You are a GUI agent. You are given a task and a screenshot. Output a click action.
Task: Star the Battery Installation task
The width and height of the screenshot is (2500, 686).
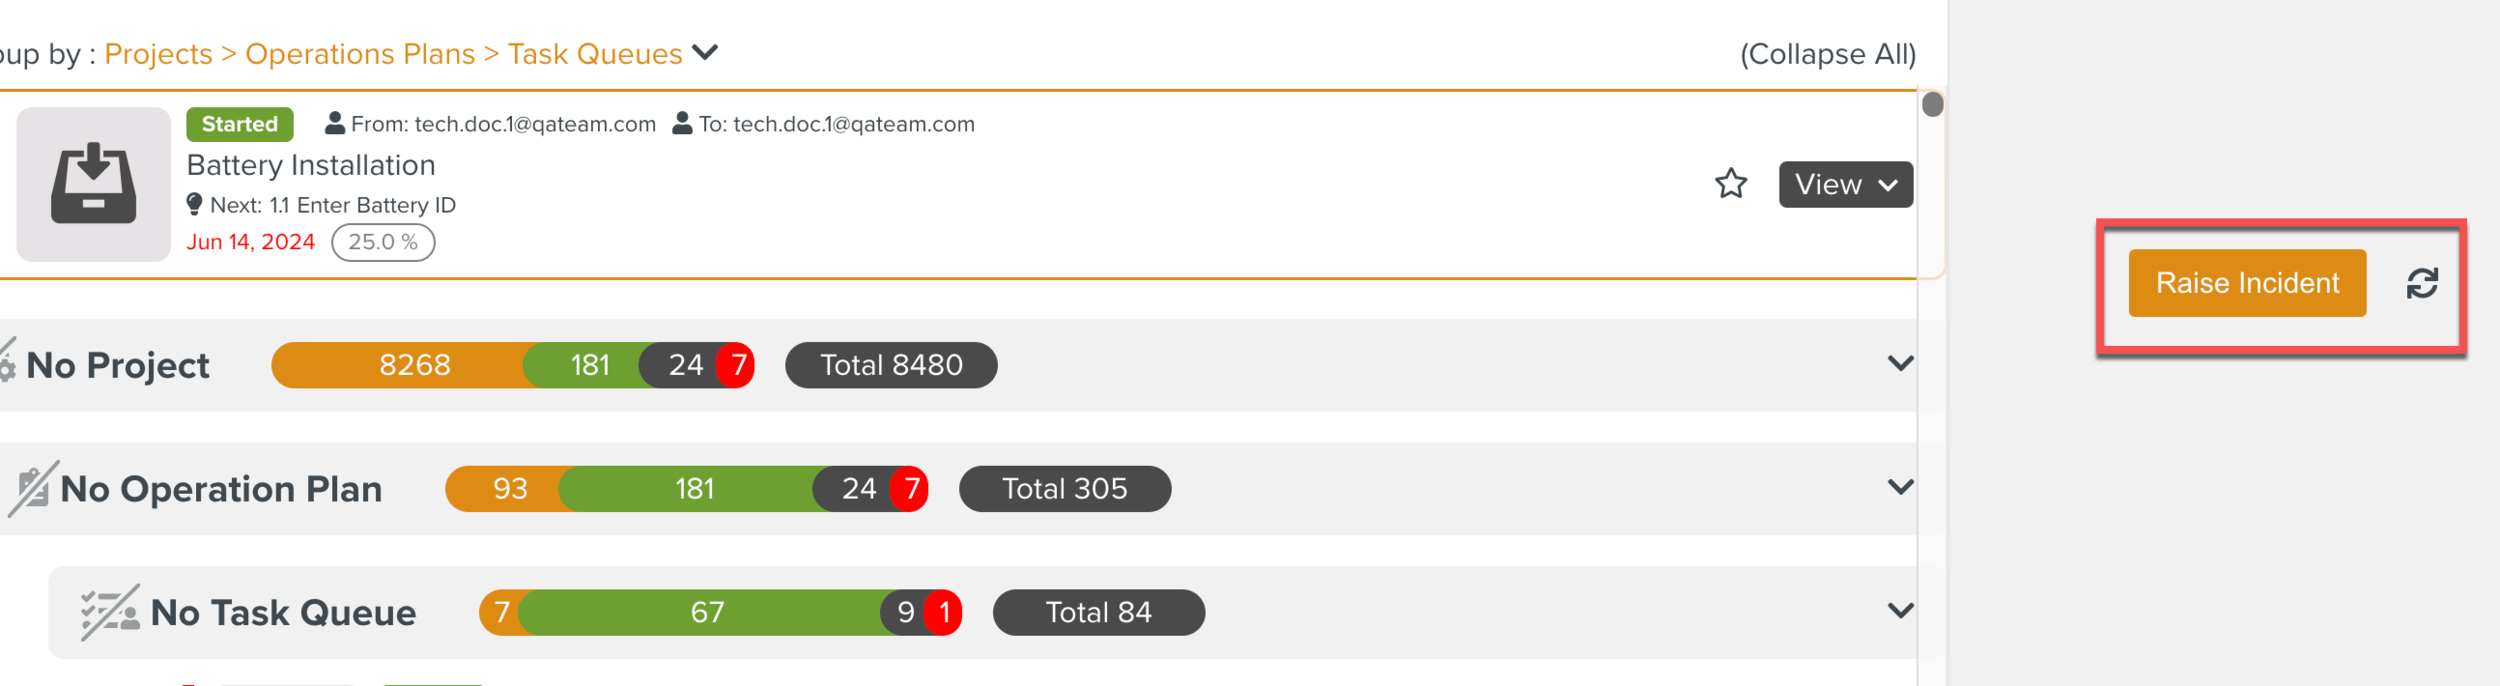1730,184
